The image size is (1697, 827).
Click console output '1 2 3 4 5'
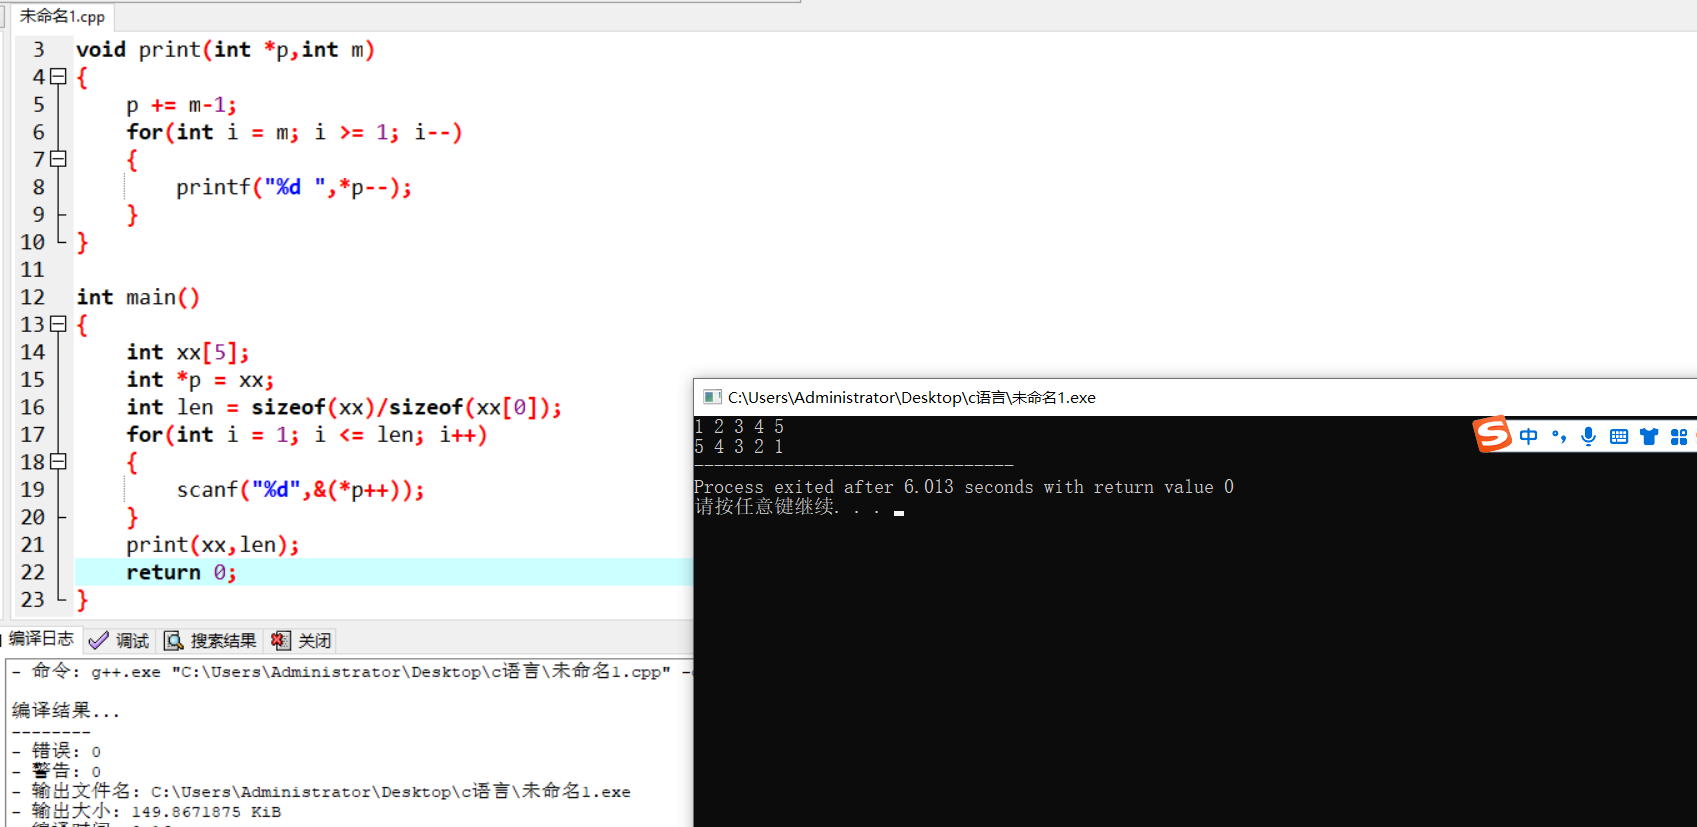tap(739, 427)
